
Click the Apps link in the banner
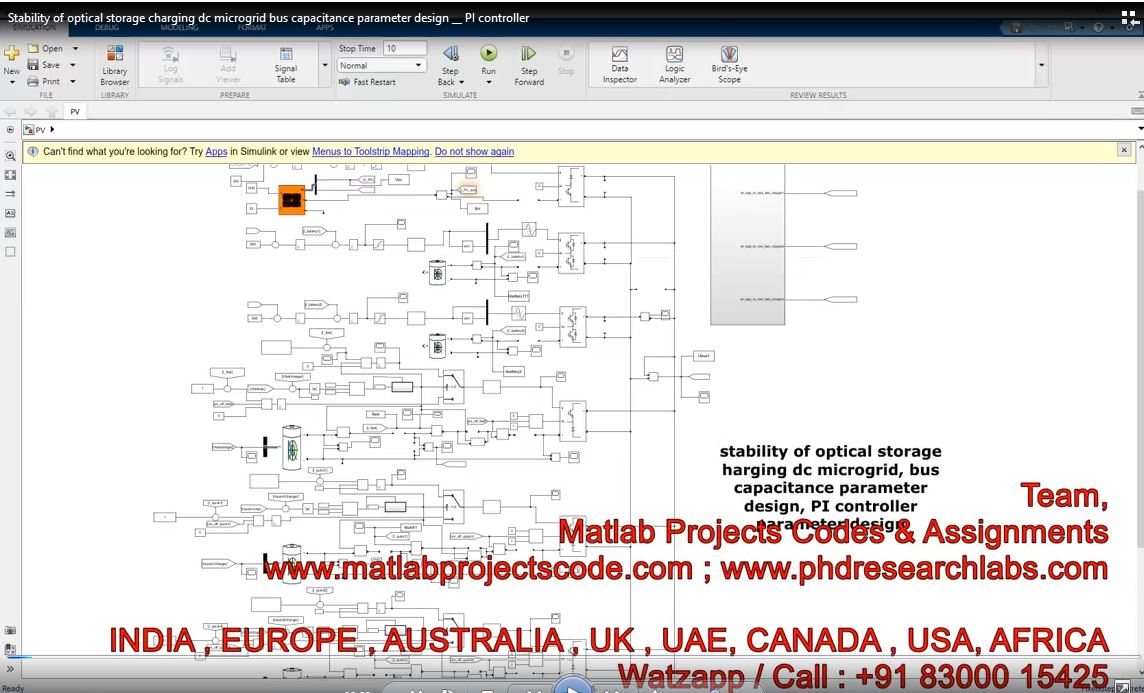216,152
